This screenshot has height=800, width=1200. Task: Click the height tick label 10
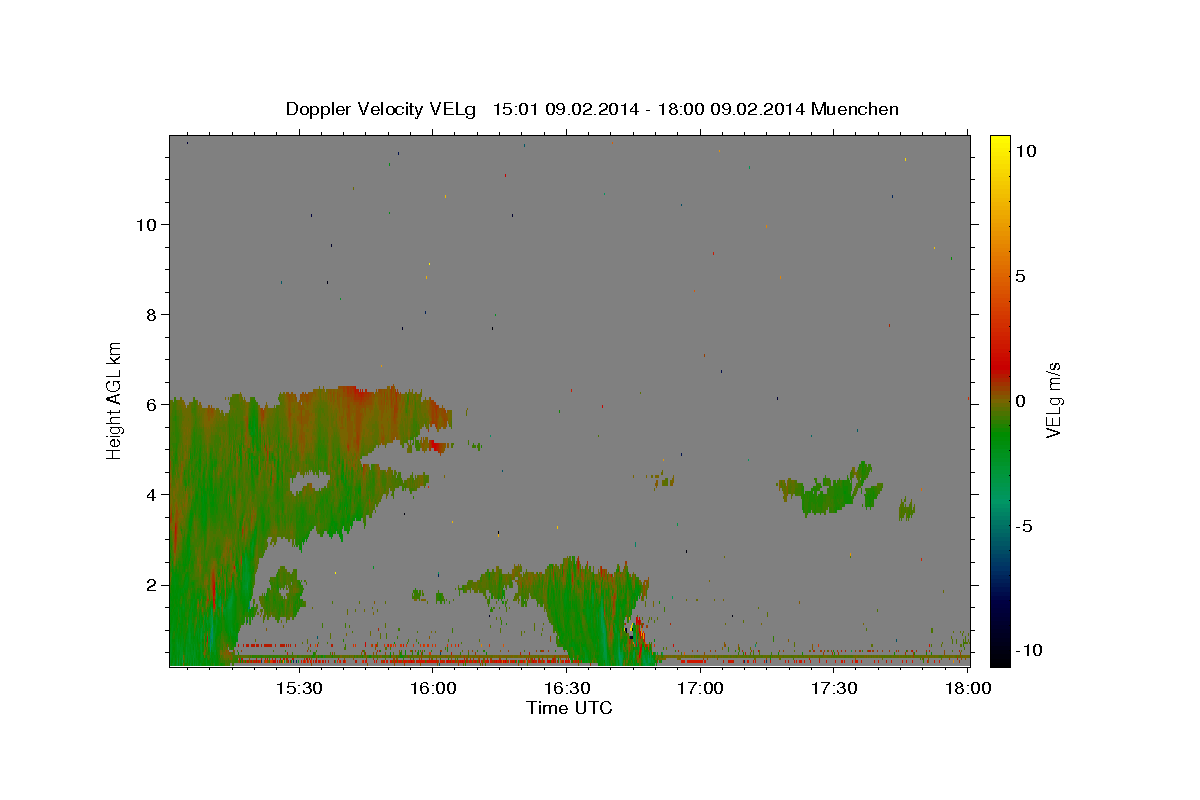(146, 224)
